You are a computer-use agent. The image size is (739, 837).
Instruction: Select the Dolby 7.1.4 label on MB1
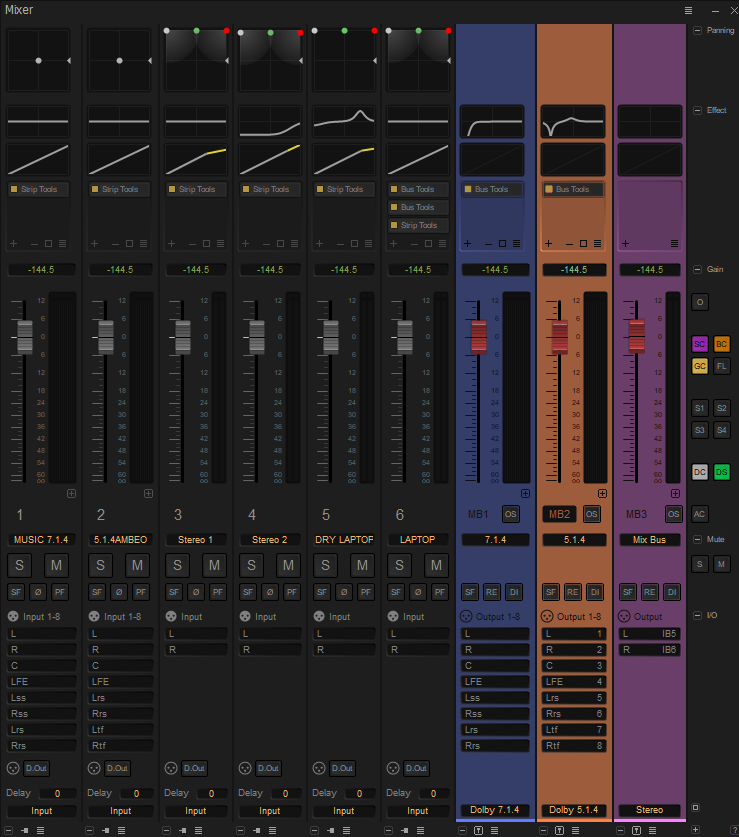coord(494,809)
